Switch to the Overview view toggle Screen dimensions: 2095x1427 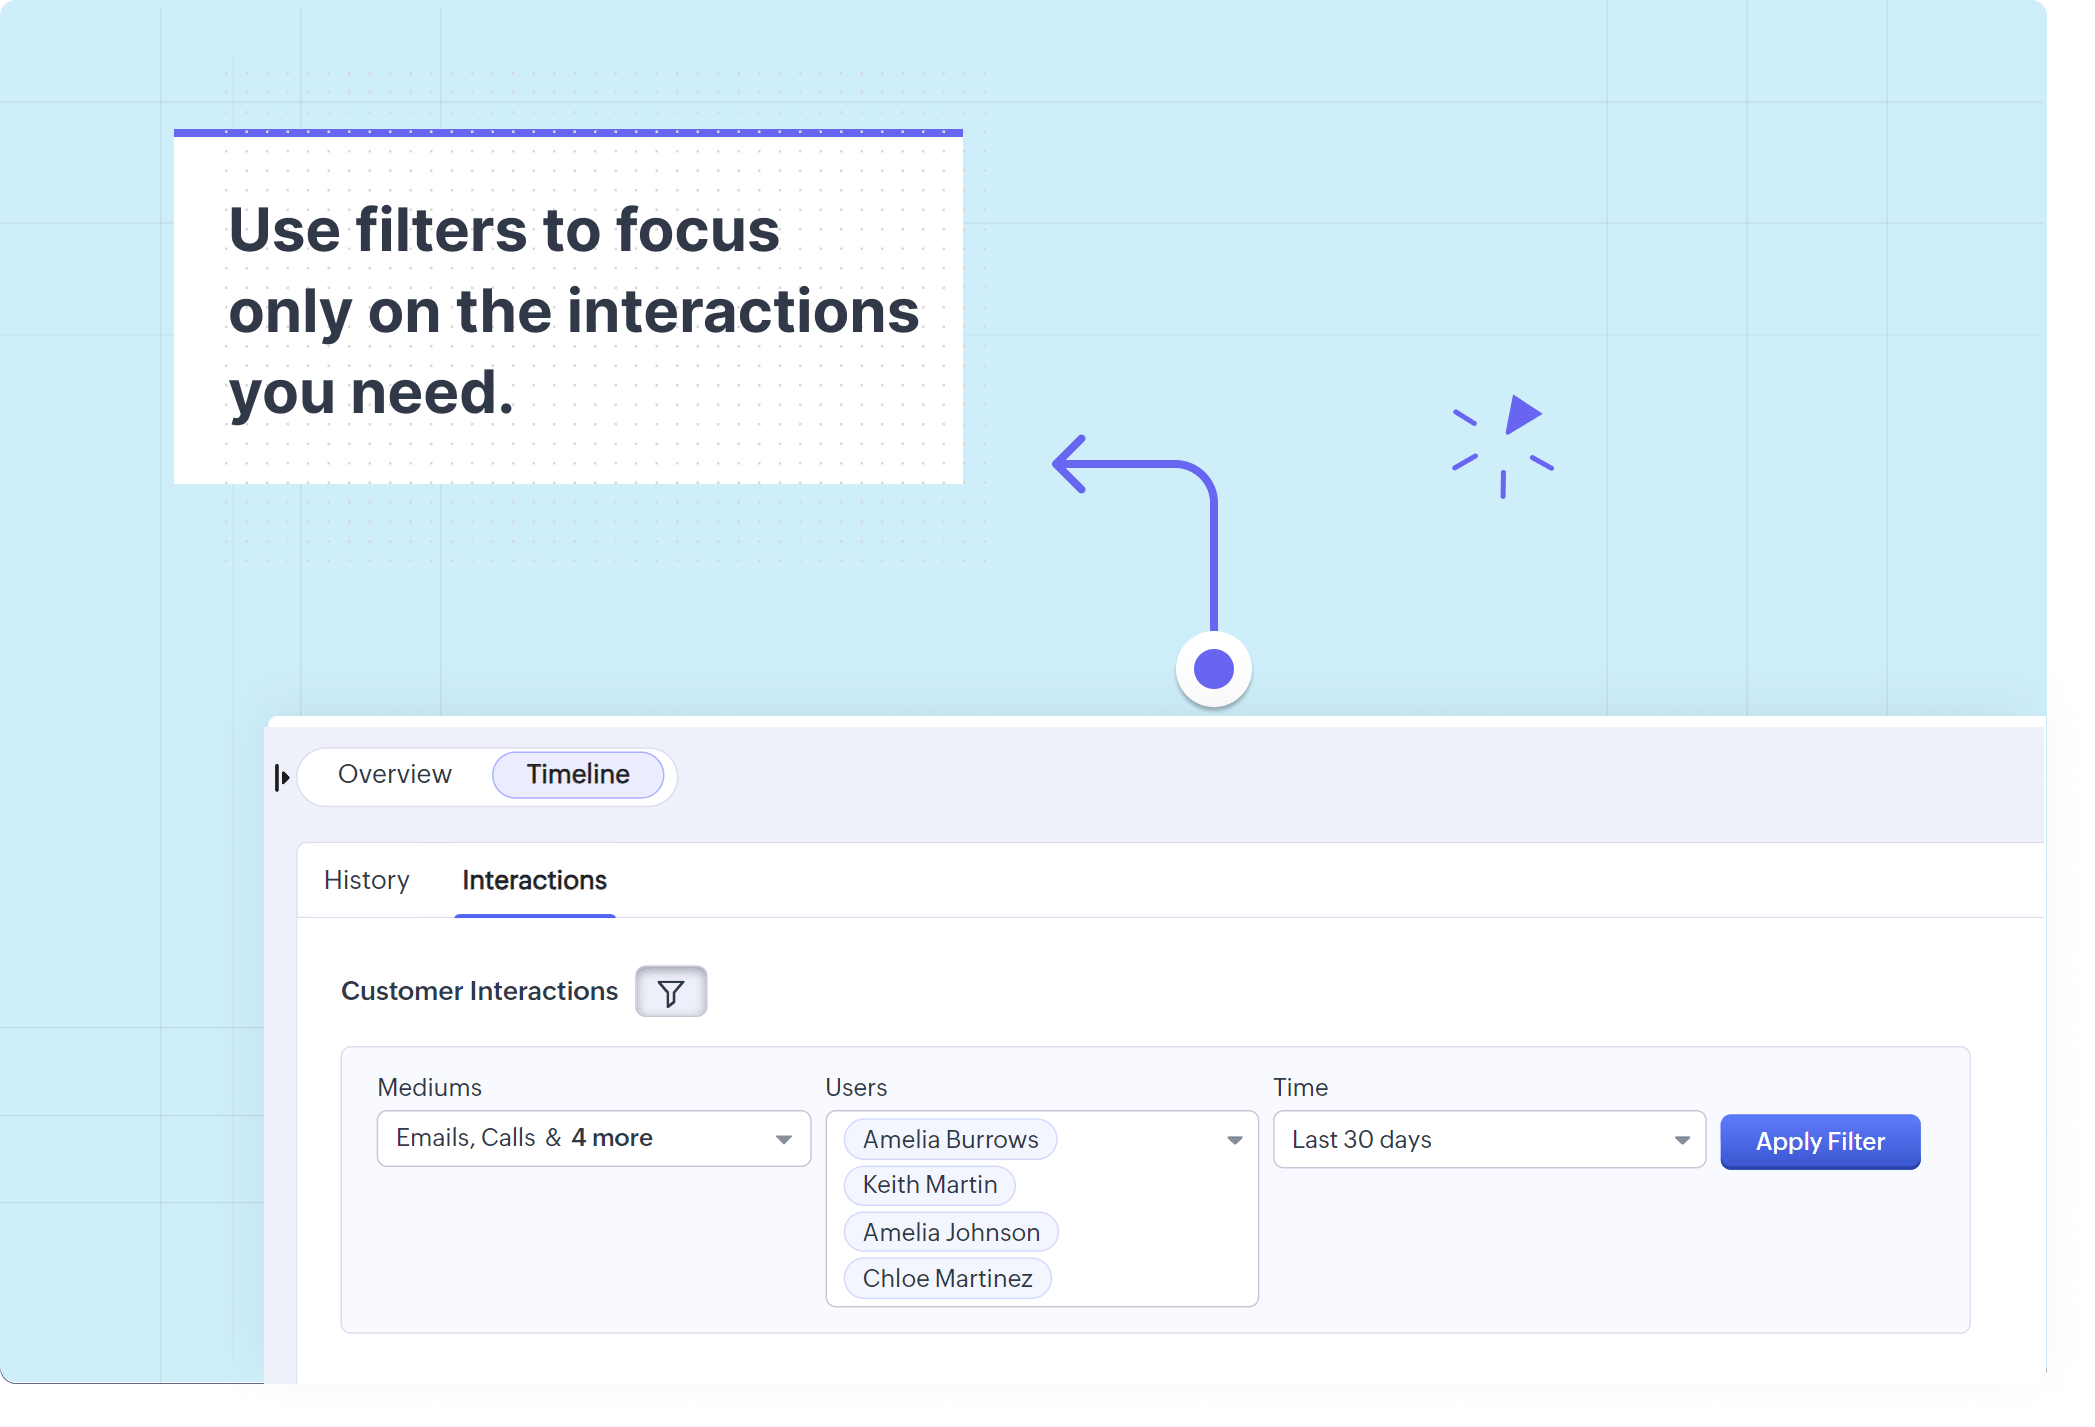pos(394,775)
